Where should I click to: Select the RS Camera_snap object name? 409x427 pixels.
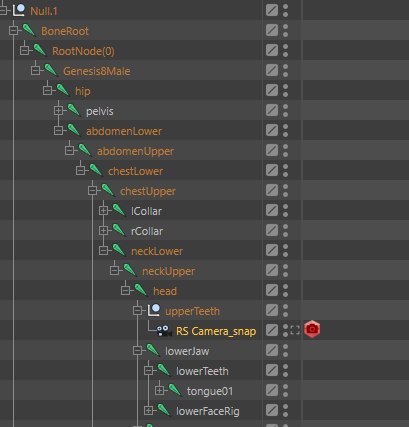point(216,331)
